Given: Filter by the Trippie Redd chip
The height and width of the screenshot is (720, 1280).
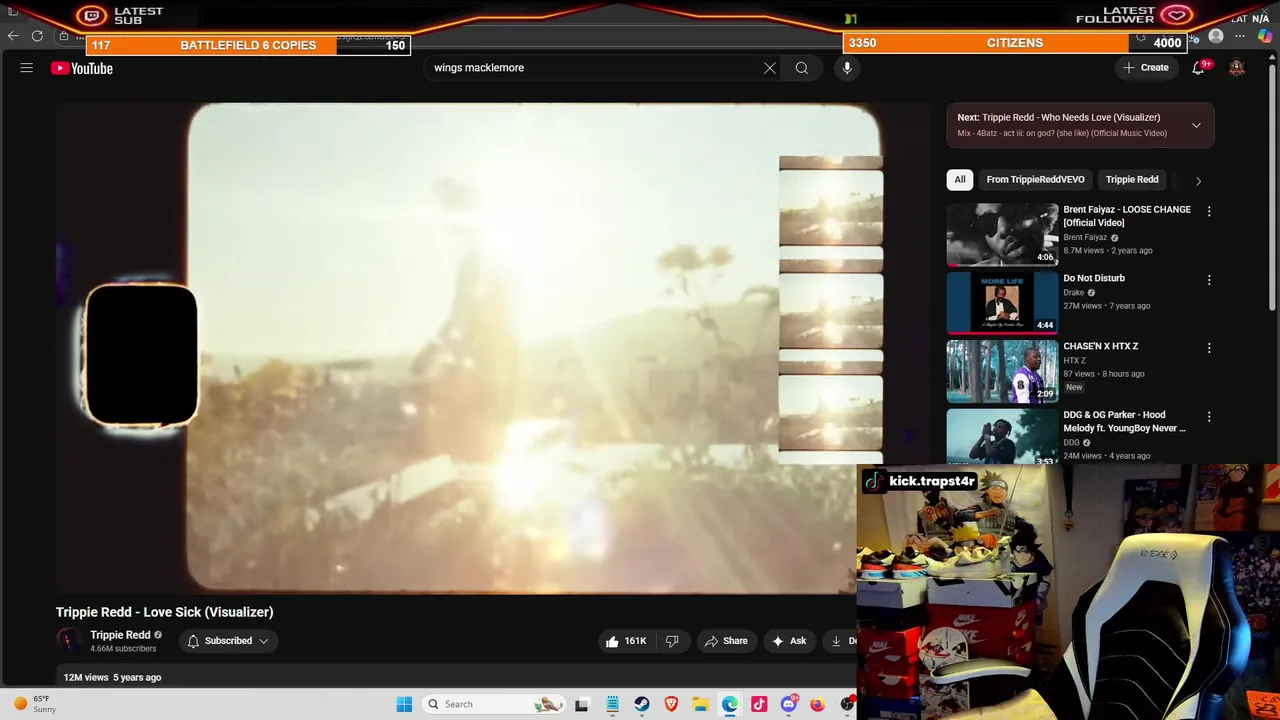Looking at the screenshot, I should (1132, 180).
